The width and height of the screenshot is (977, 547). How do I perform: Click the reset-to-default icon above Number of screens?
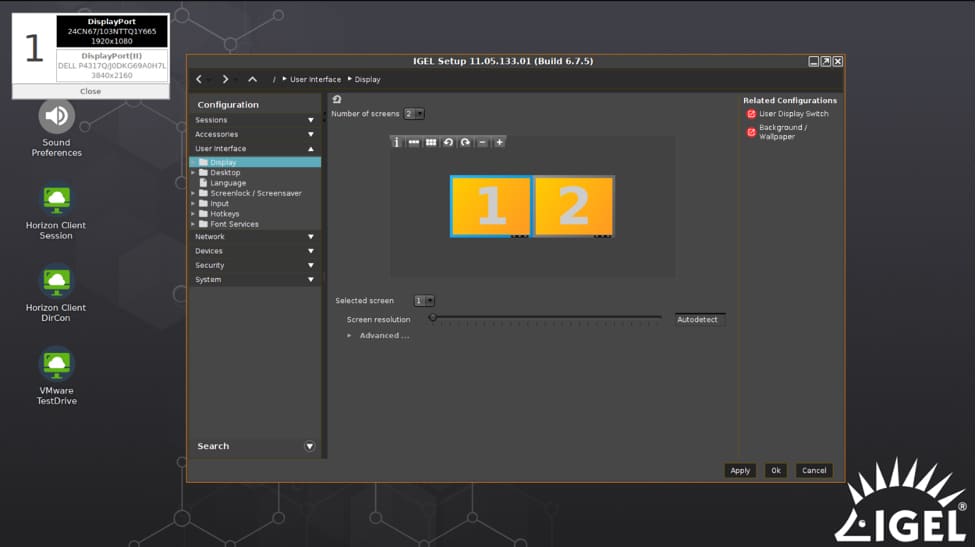coord(337,99)
